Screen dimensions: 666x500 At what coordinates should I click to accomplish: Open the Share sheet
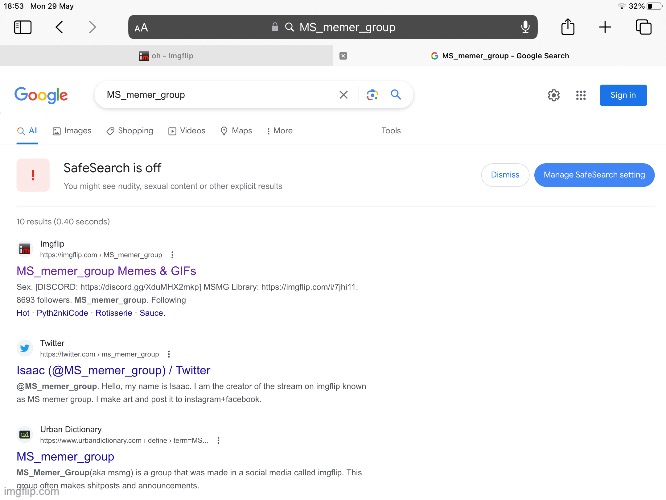(x=567, y=27)
